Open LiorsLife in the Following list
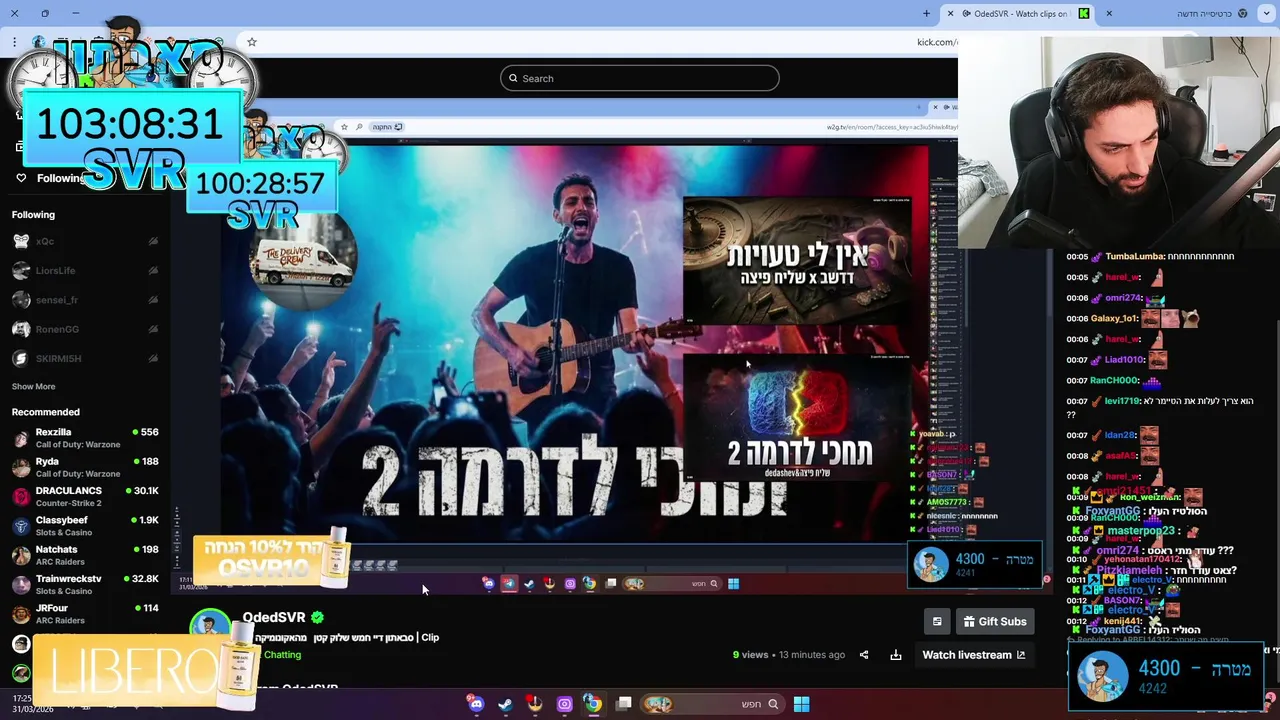This screenshot has width=1280, height=720. click(x=85, y=270)
